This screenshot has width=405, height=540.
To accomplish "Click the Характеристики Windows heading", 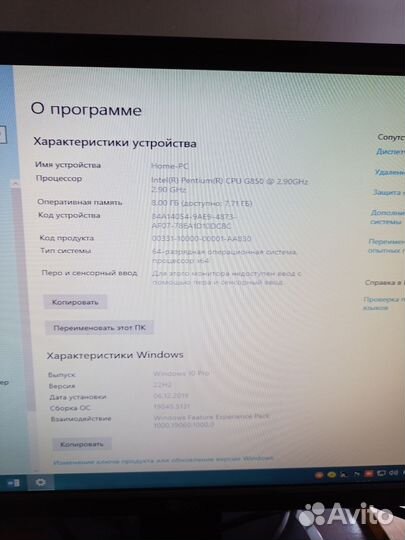I will [x=115, y=355].
